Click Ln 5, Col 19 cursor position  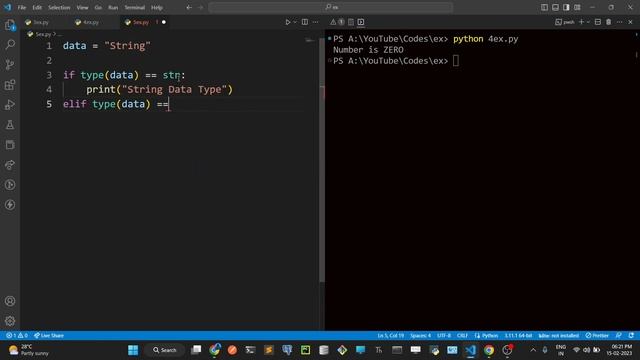(391, 336)
